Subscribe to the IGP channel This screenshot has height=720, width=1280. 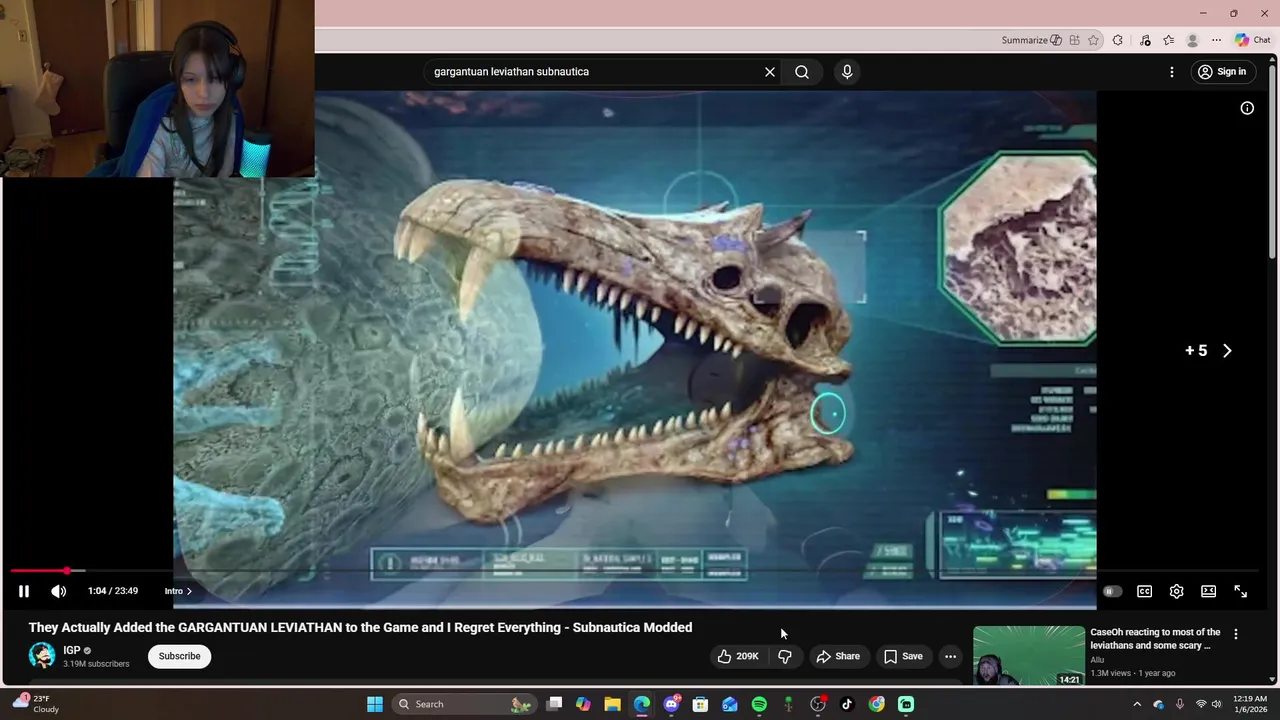(179, 656)
